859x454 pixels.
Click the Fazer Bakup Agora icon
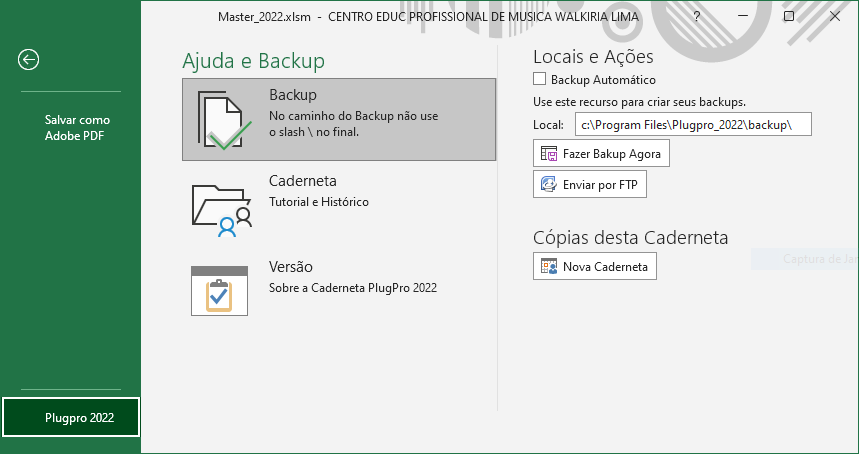click(549, 154)
